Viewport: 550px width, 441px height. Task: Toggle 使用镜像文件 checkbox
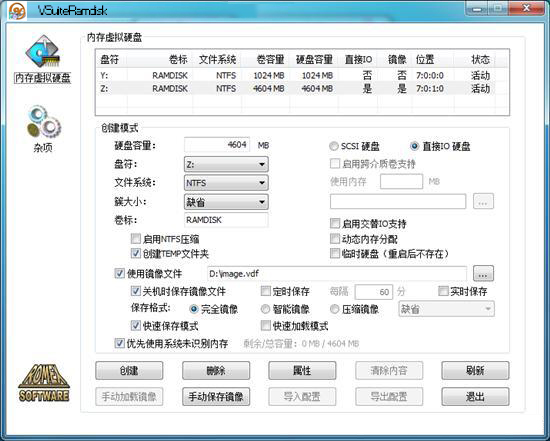tap(120, 273)
